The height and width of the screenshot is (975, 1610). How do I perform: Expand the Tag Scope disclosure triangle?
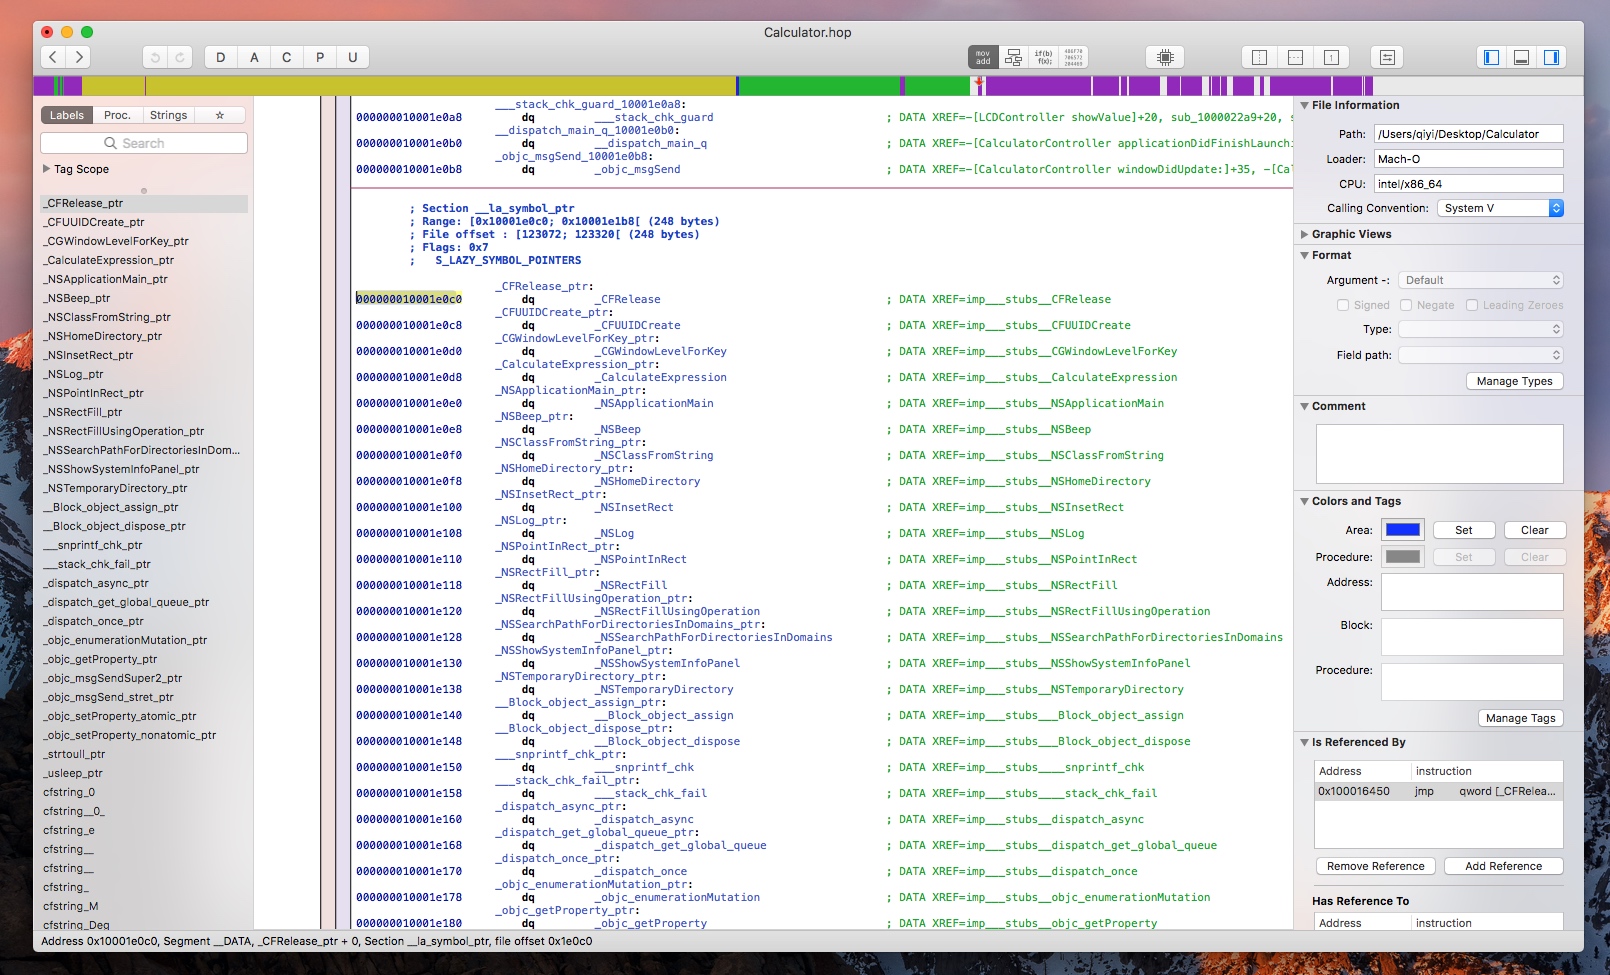pos(47,169)
